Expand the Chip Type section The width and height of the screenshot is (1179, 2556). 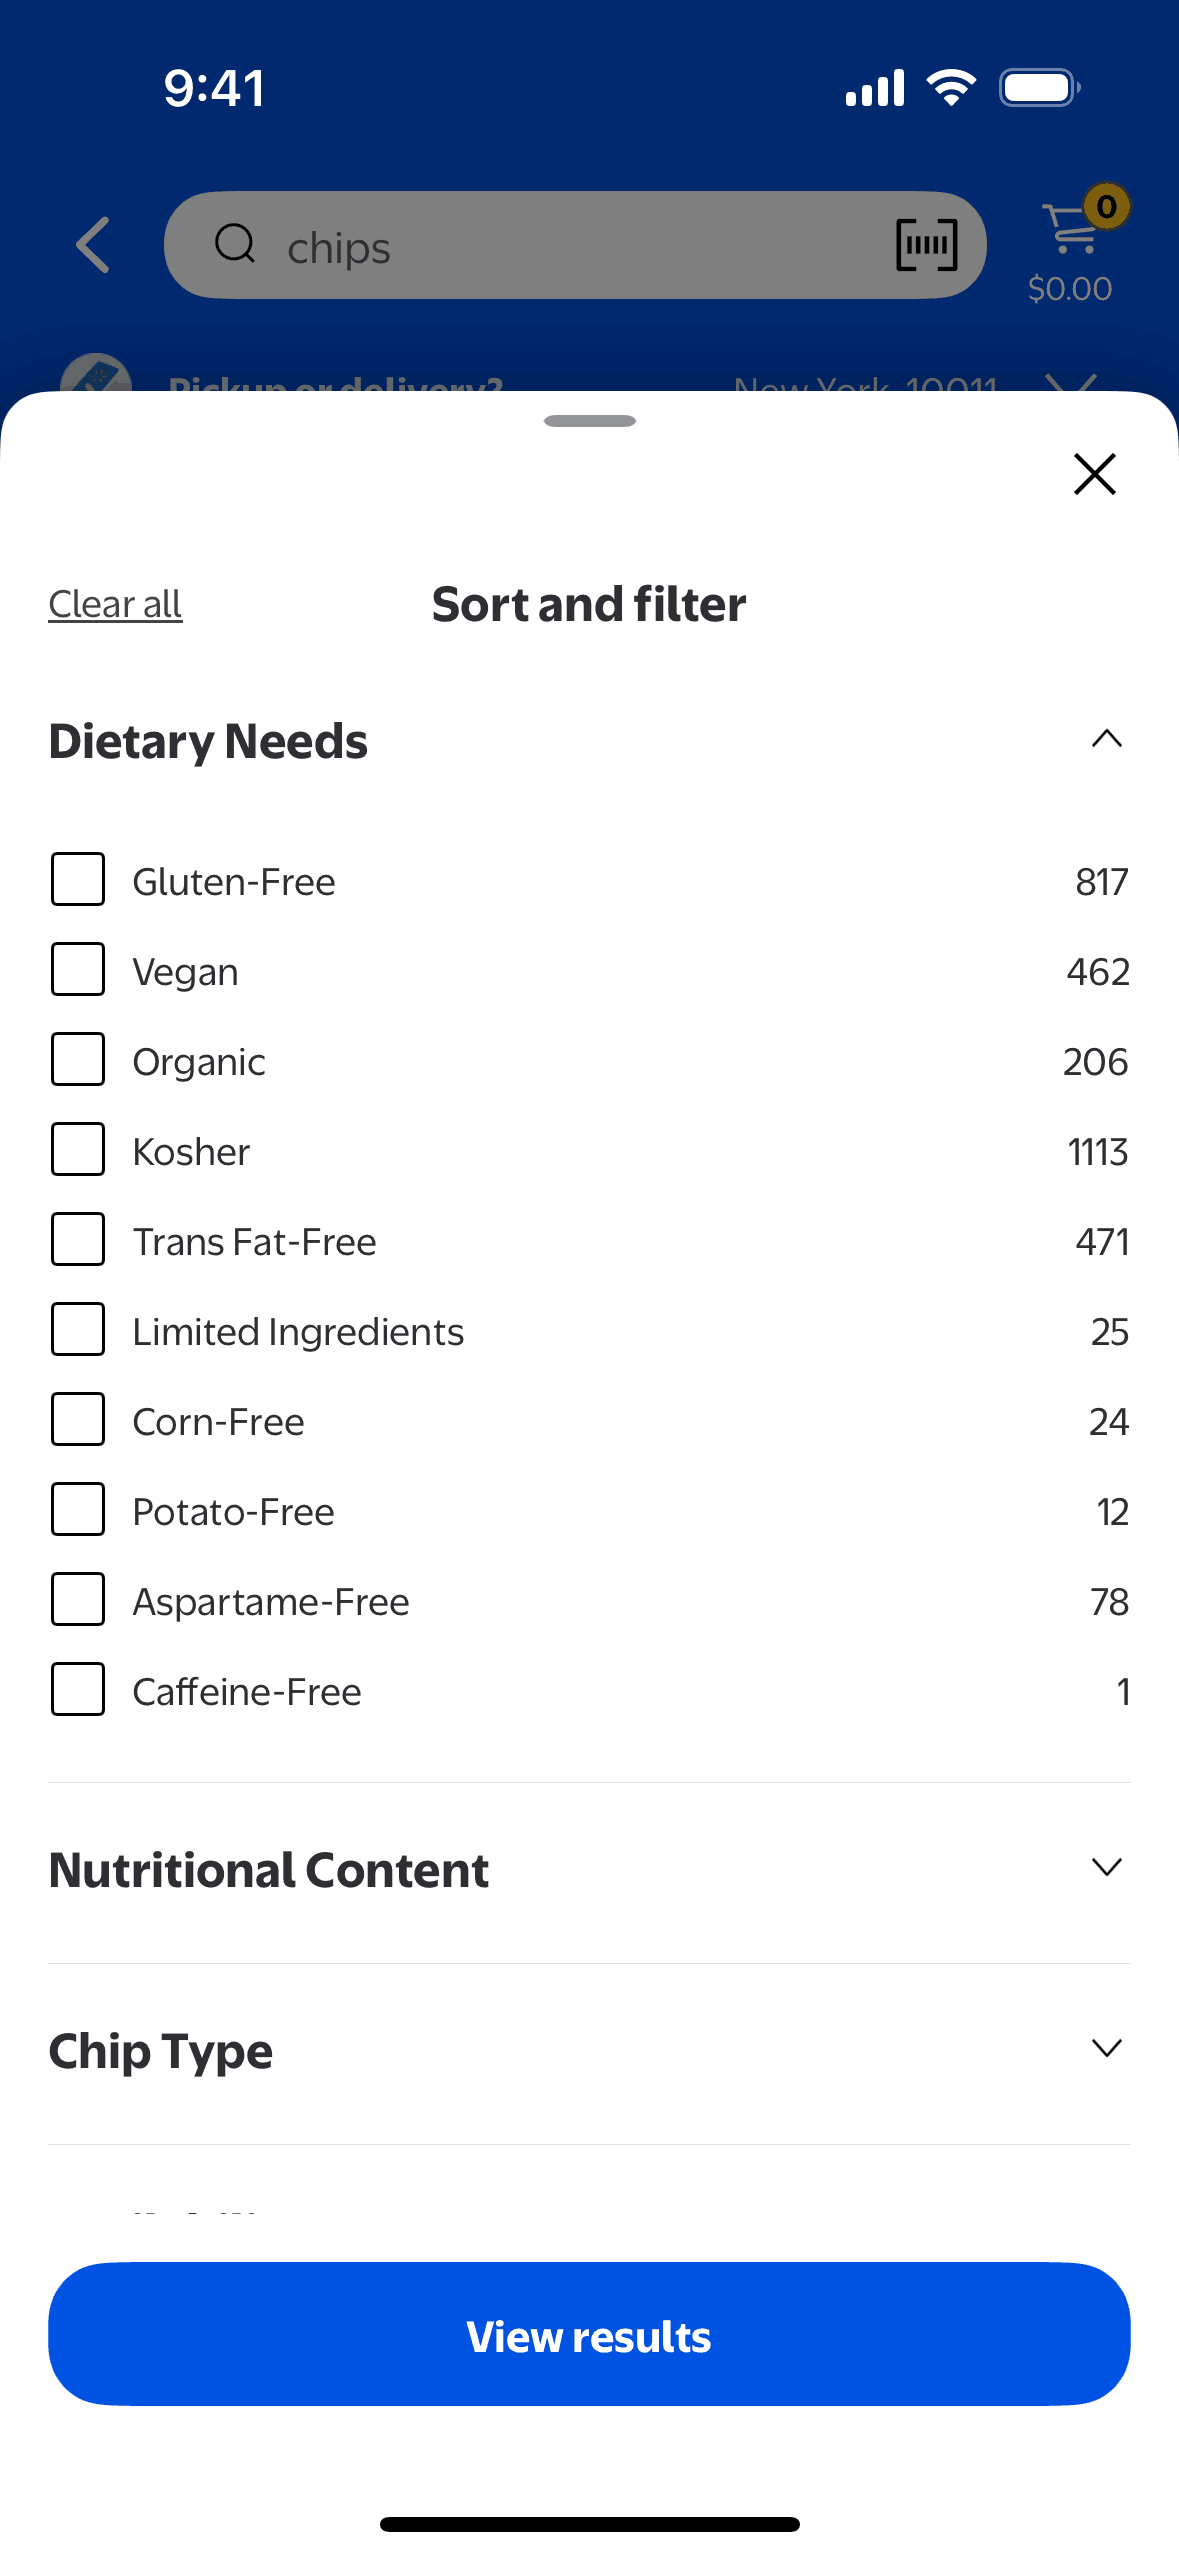point(1106,2049)
